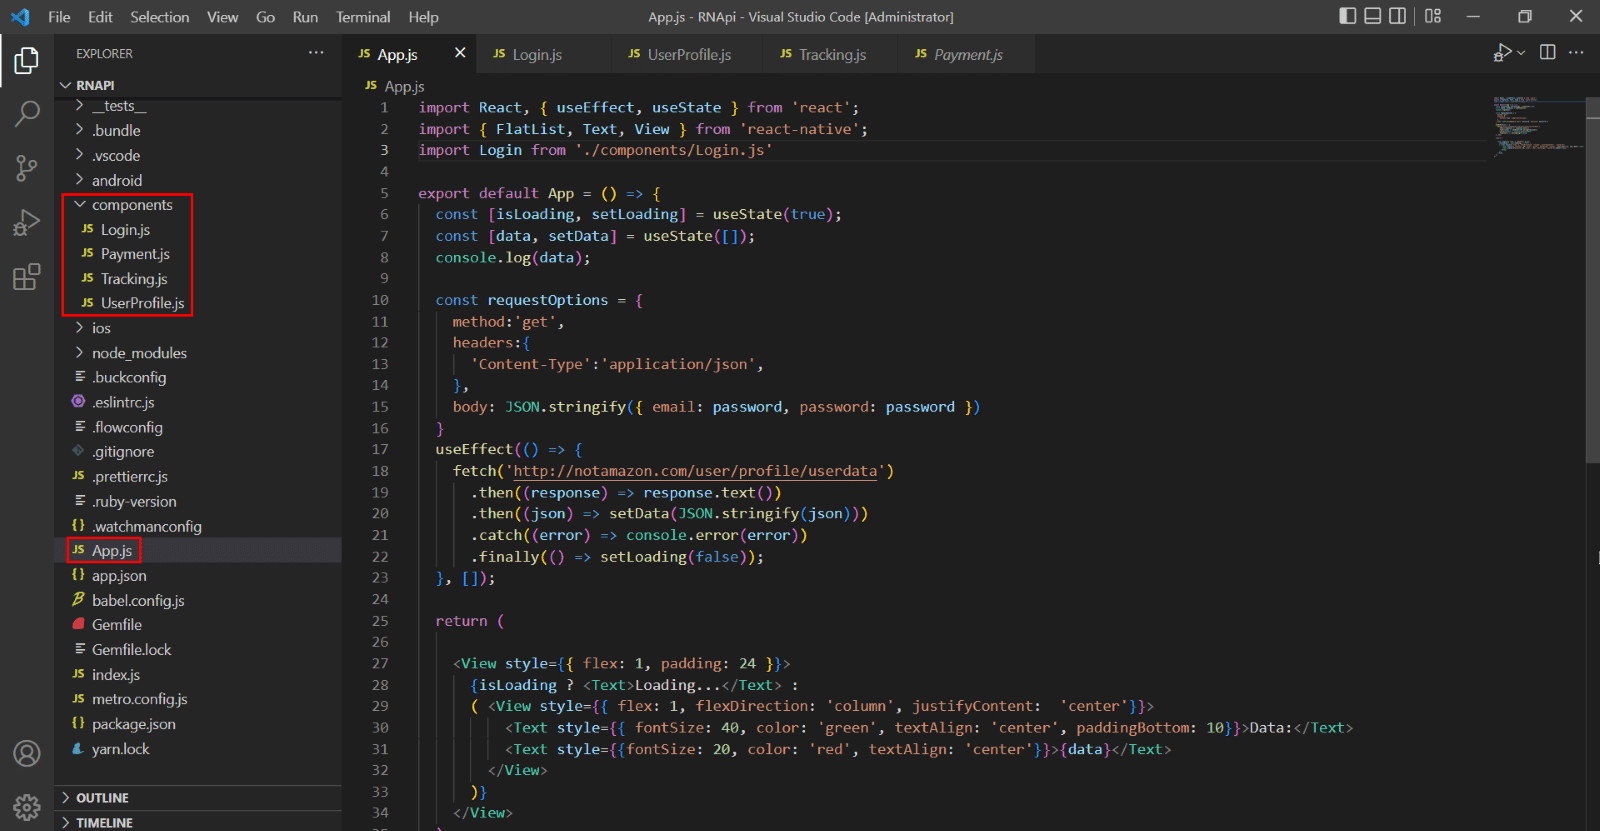1600x831 pixels.
Task: Open the View menu
Action: tap(222, 17)
